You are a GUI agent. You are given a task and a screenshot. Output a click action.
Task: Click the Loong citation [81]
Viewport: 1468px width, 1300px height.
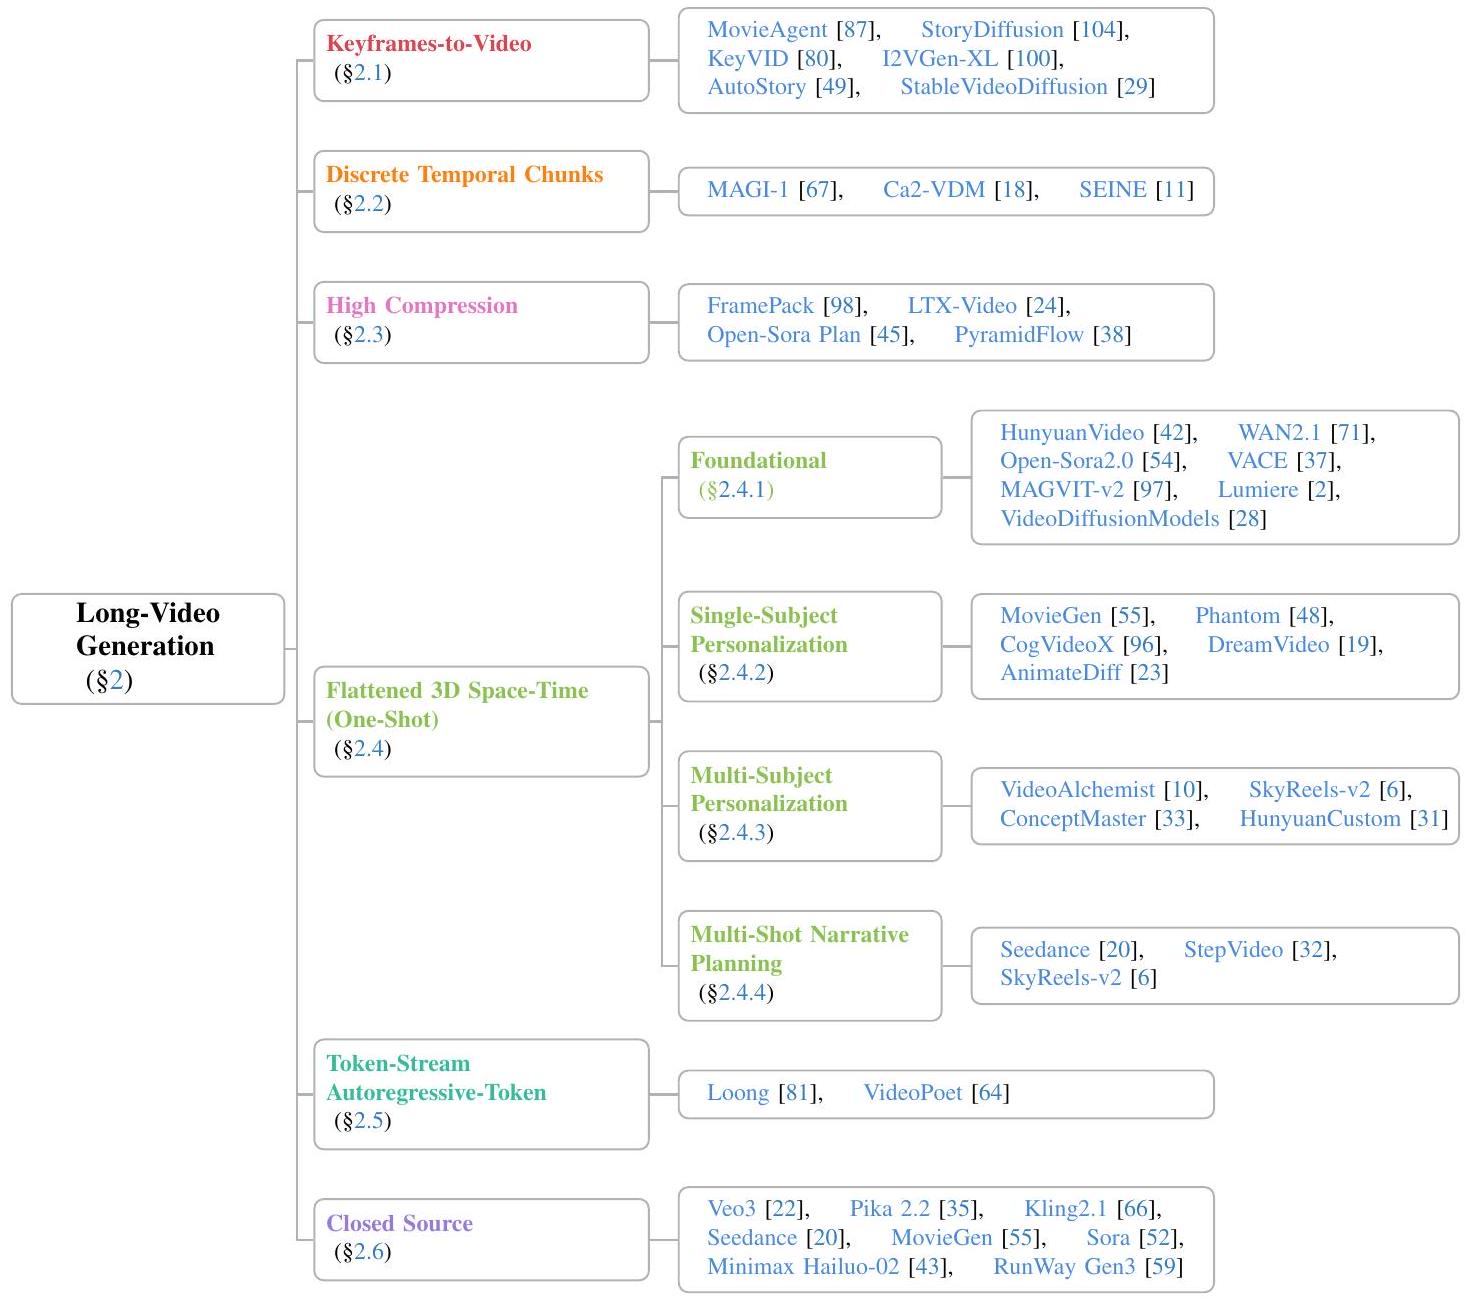[798, 1093]
